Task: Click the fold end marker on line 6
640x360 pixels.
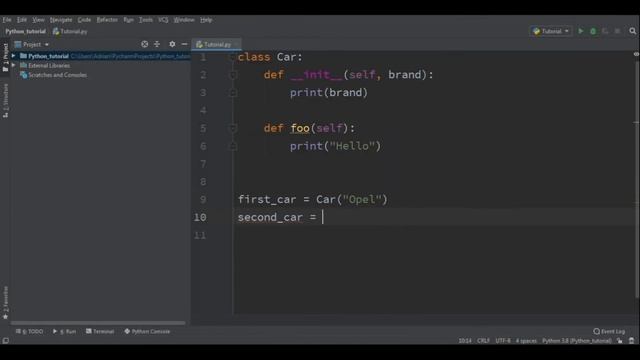Action: 233,146
